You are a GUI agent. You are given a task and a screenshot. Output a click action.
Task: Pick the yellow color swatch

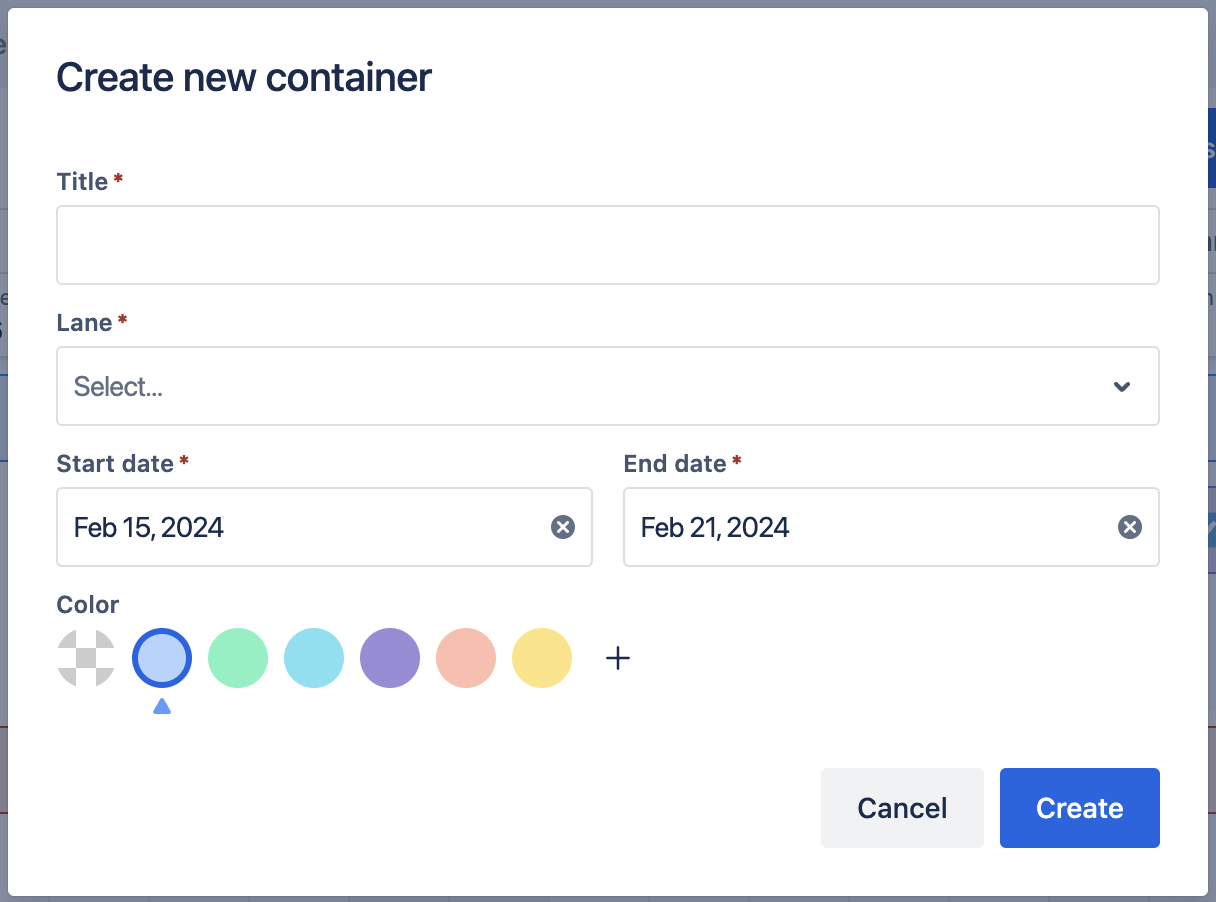point(542,658)
